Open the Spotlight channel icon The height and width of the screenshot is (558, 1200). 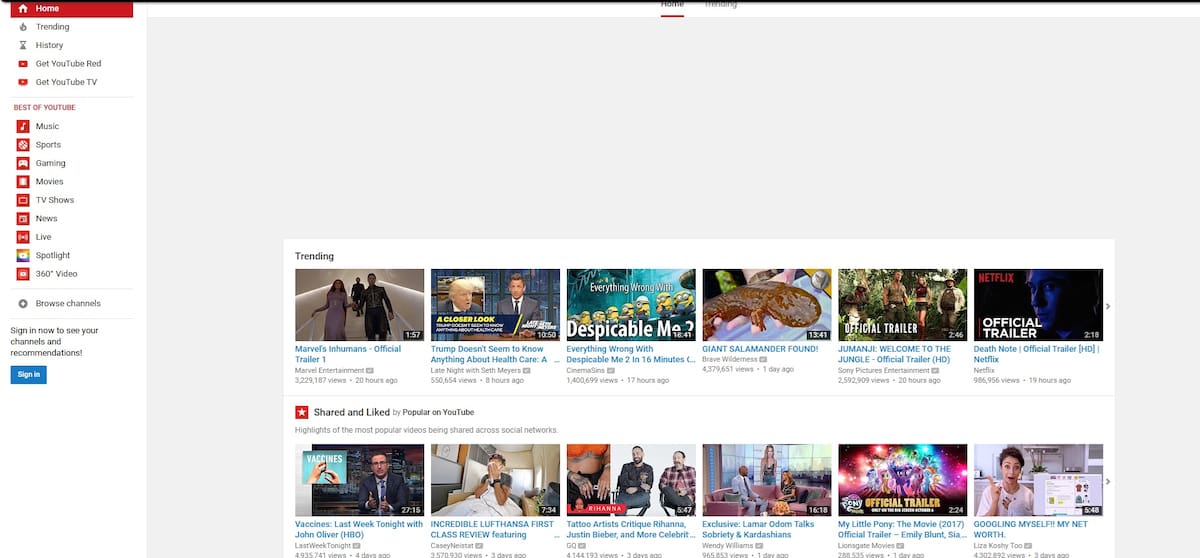point(23,255)
